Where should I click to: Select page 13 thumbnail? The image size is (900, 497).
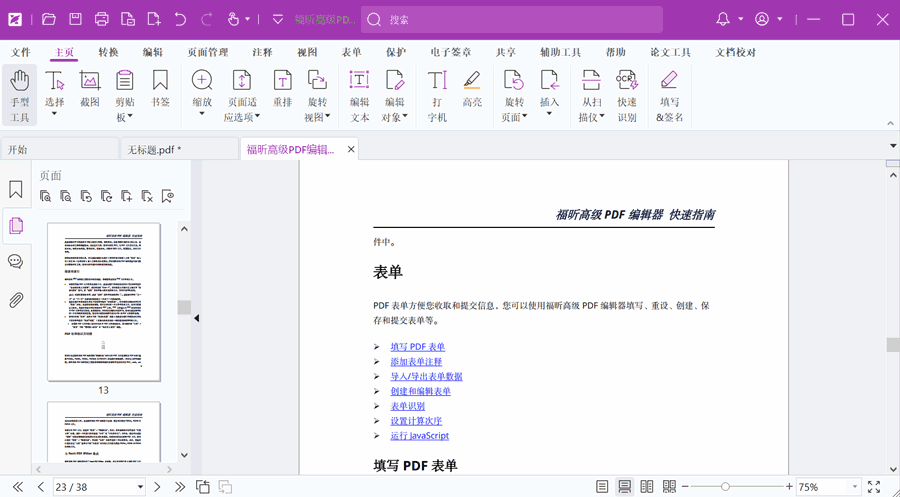tap(103, 302)
